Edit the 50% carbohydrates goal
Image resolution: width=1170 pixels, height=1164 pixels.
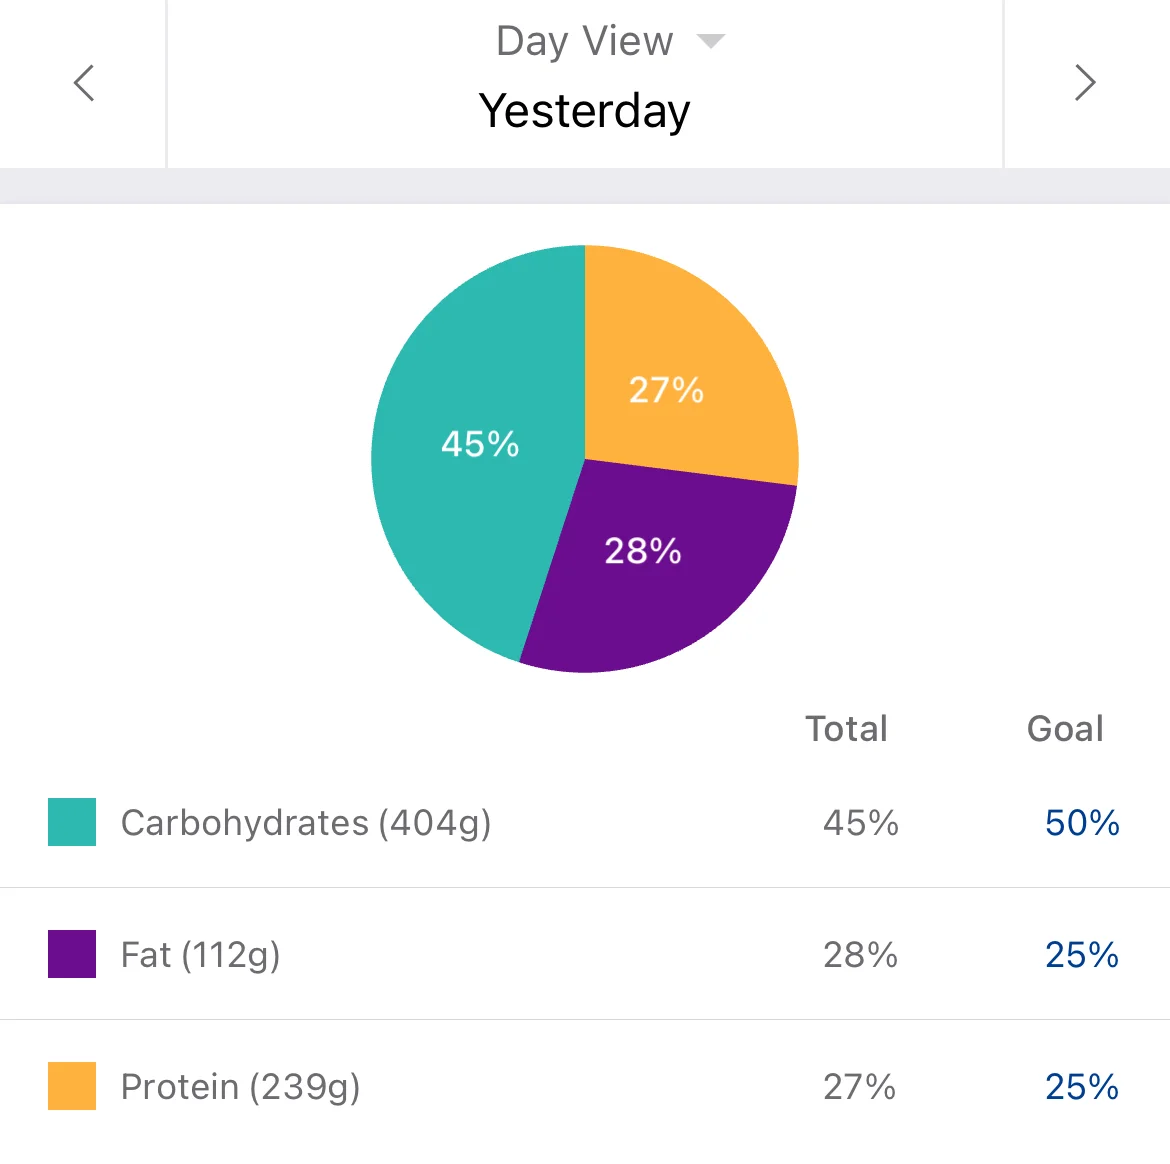1082,823
